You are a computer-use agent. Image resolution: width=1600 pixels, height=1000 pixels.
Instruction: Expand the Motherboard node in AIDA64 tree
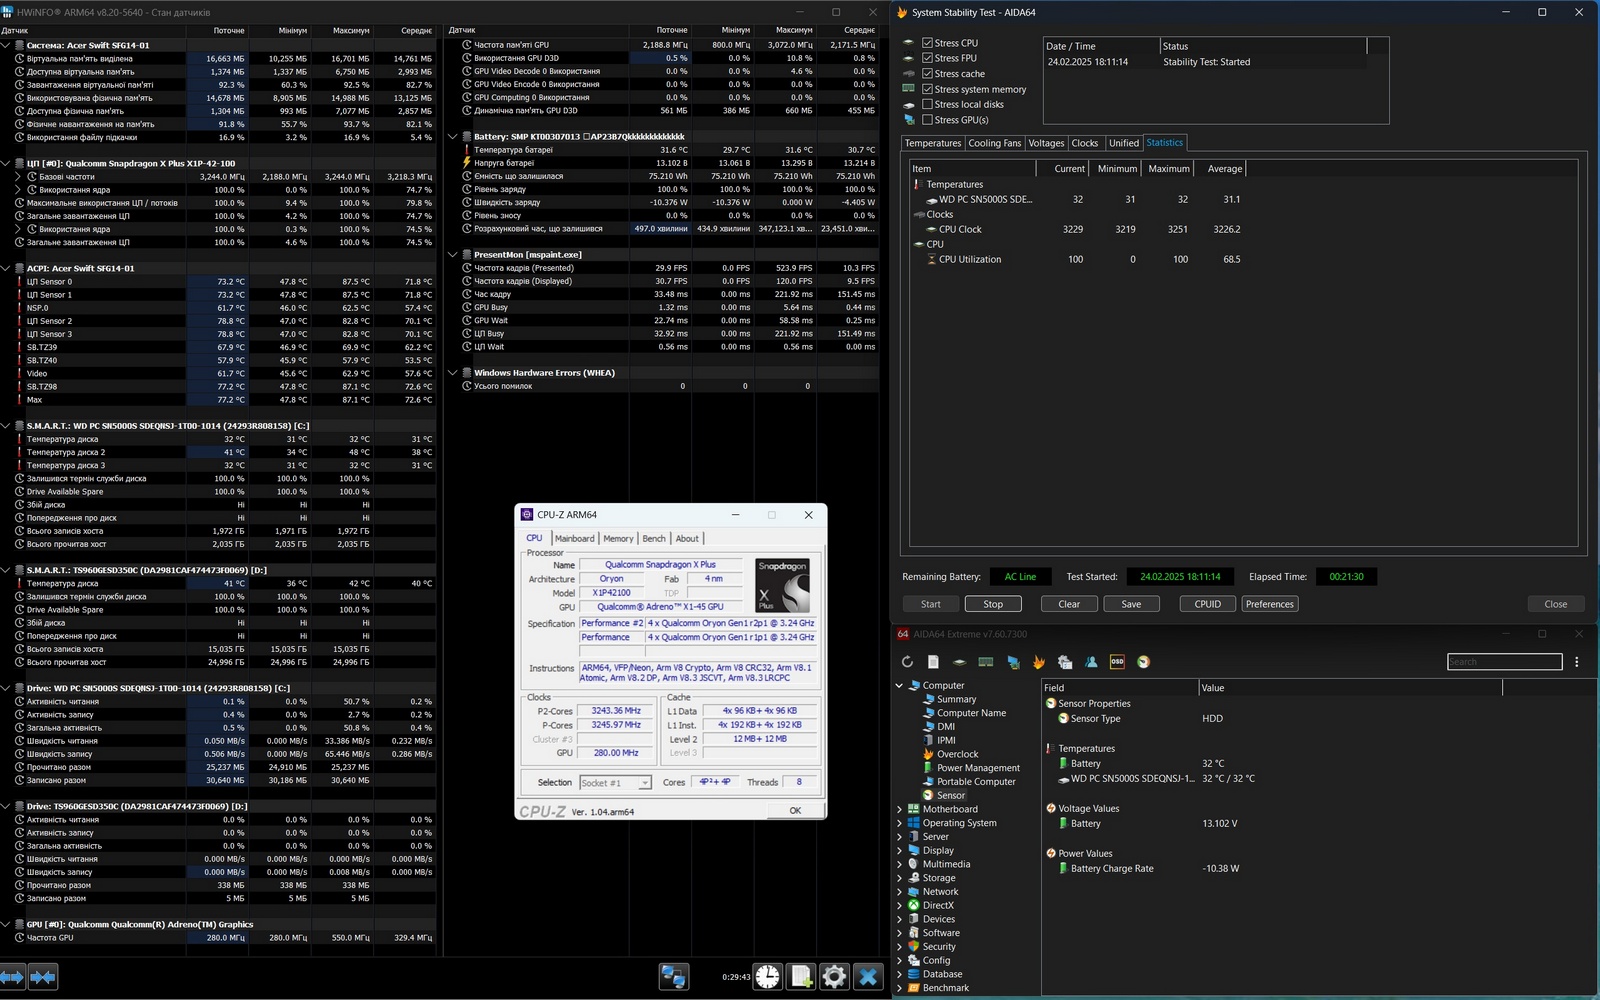click(x=899, y=809)
